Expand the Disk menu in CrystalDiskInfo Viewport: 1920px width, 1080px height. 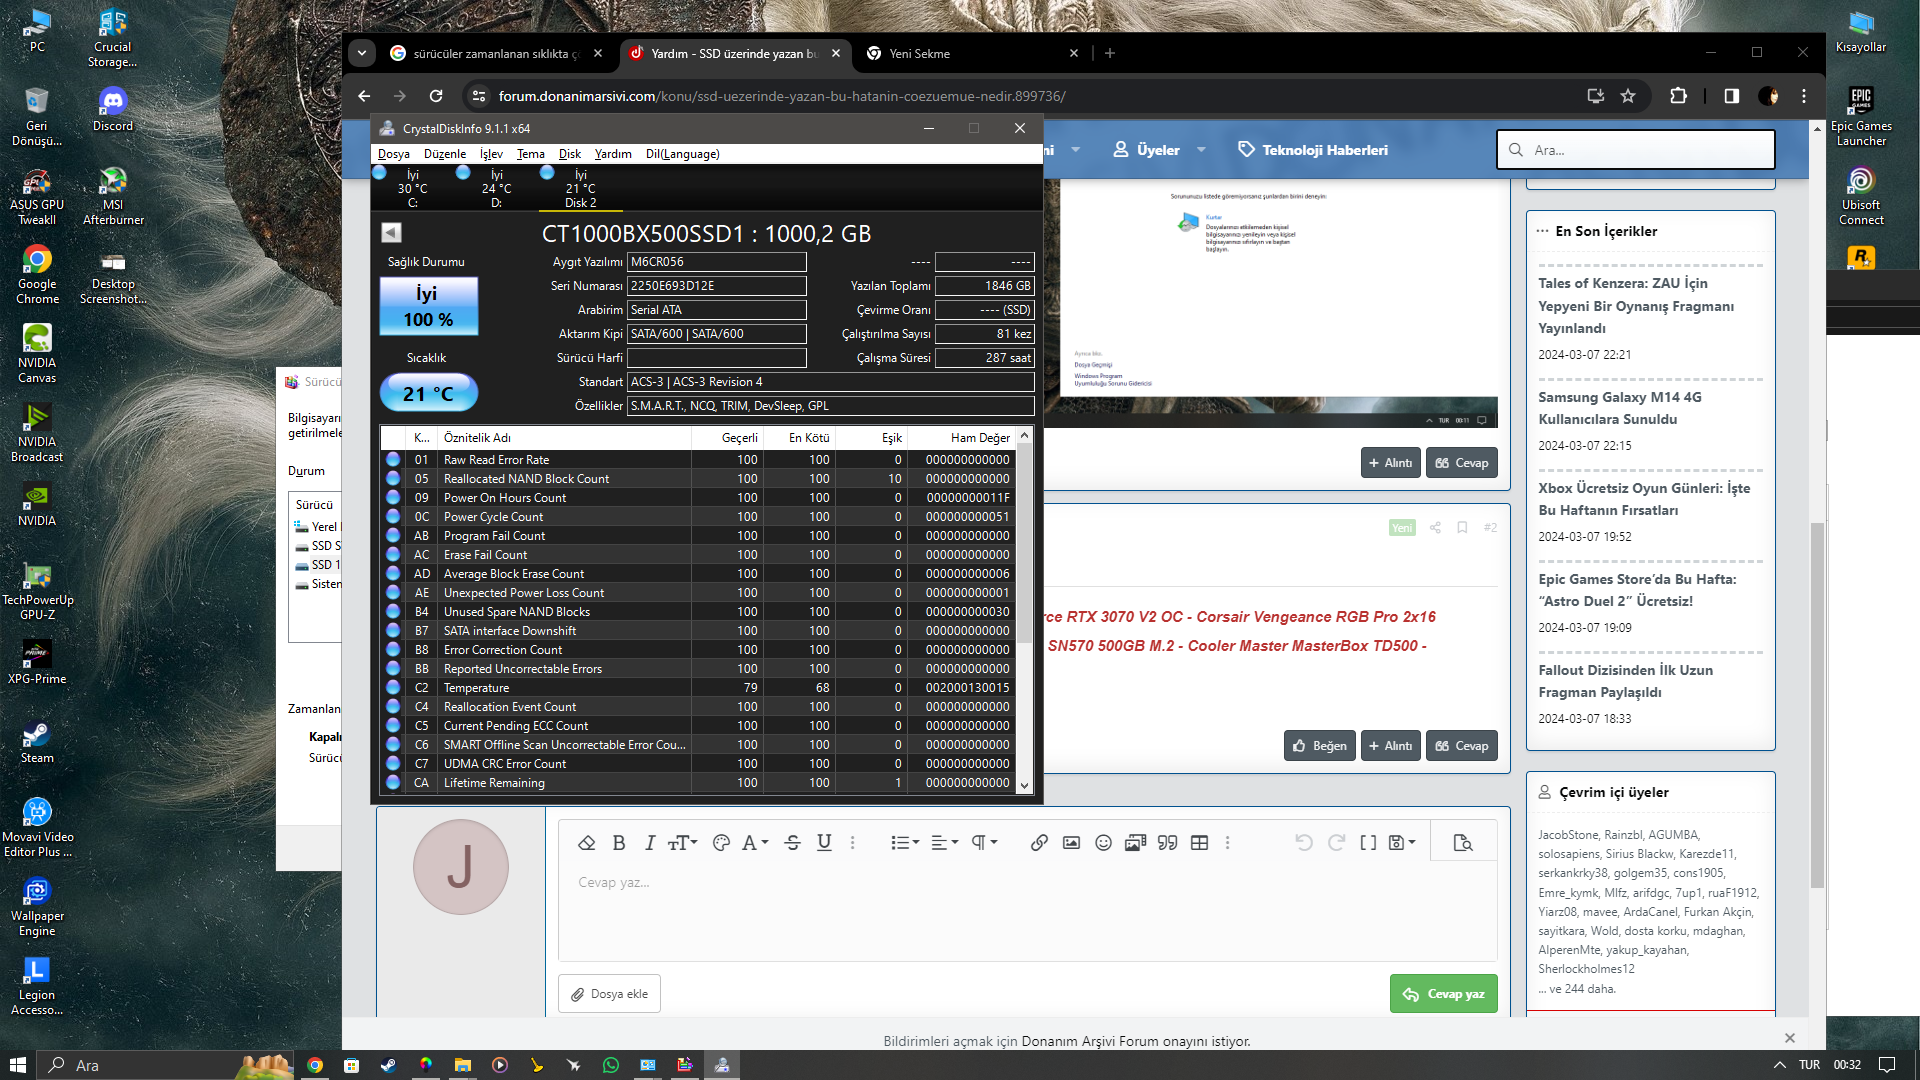pyautogui.click(x=570, y=153)
